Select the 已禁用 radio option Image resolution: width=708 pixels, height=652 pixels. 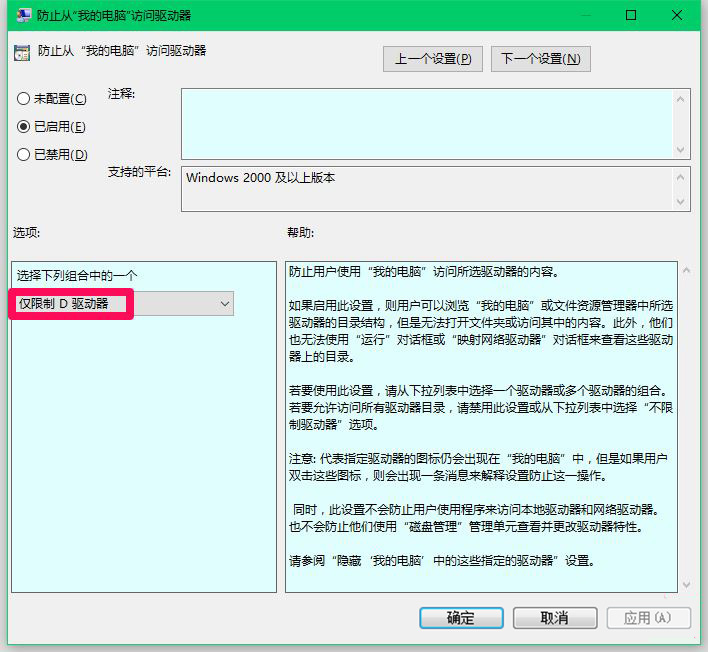[x=24, y=155]
